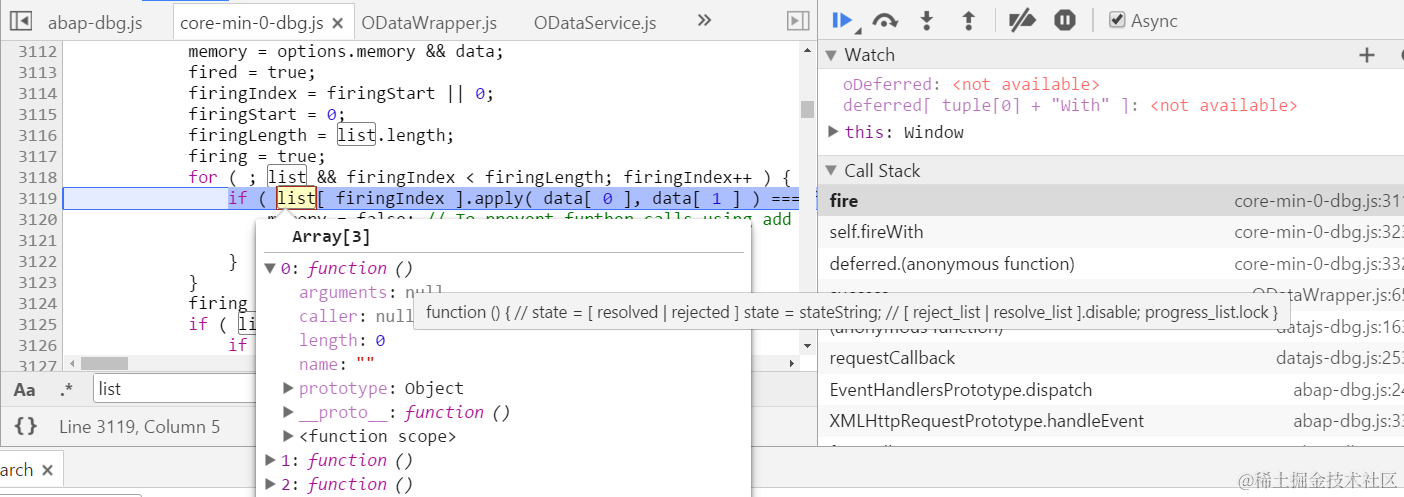
Task: Pretty print the source with braces icon
Action: pyautogui.click(x=26, y=427)
